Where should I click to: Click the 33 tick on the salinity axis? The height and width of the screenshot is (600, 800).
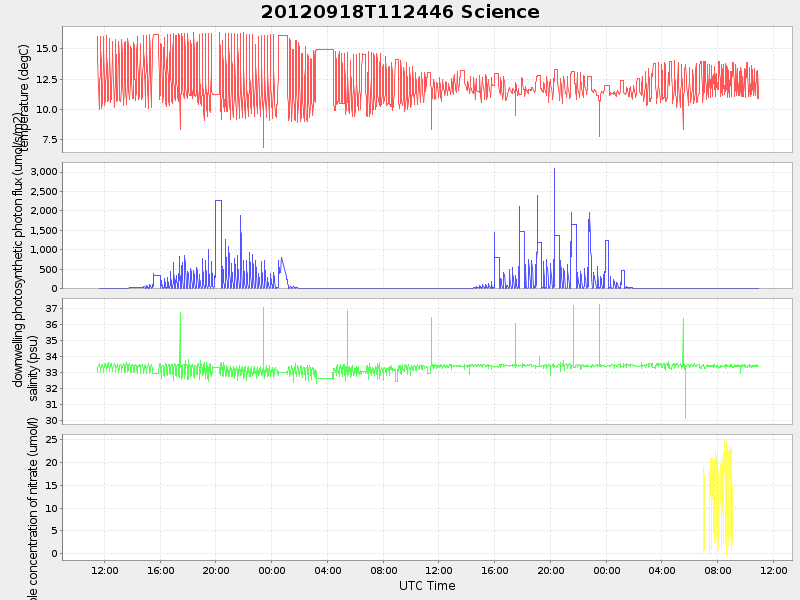(53, 373)
